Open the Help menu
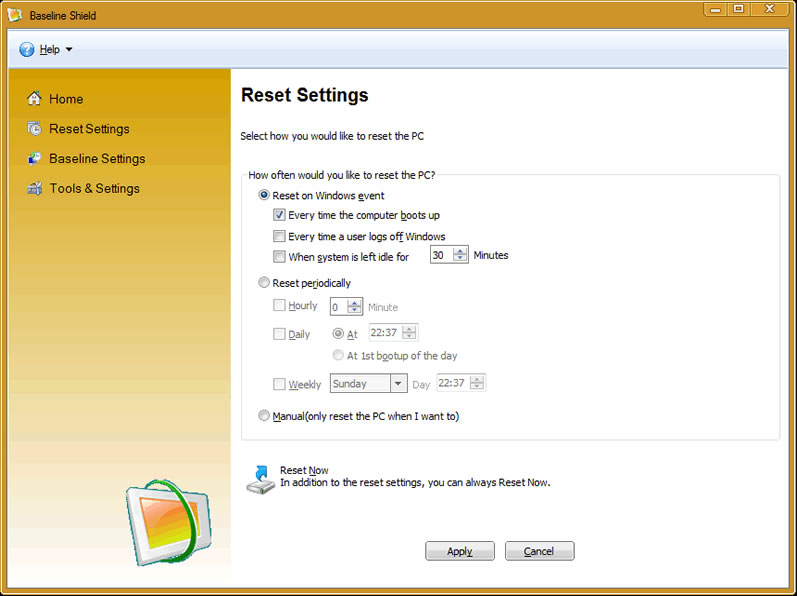This screenshot has height=596, width=797. point(49,49)
